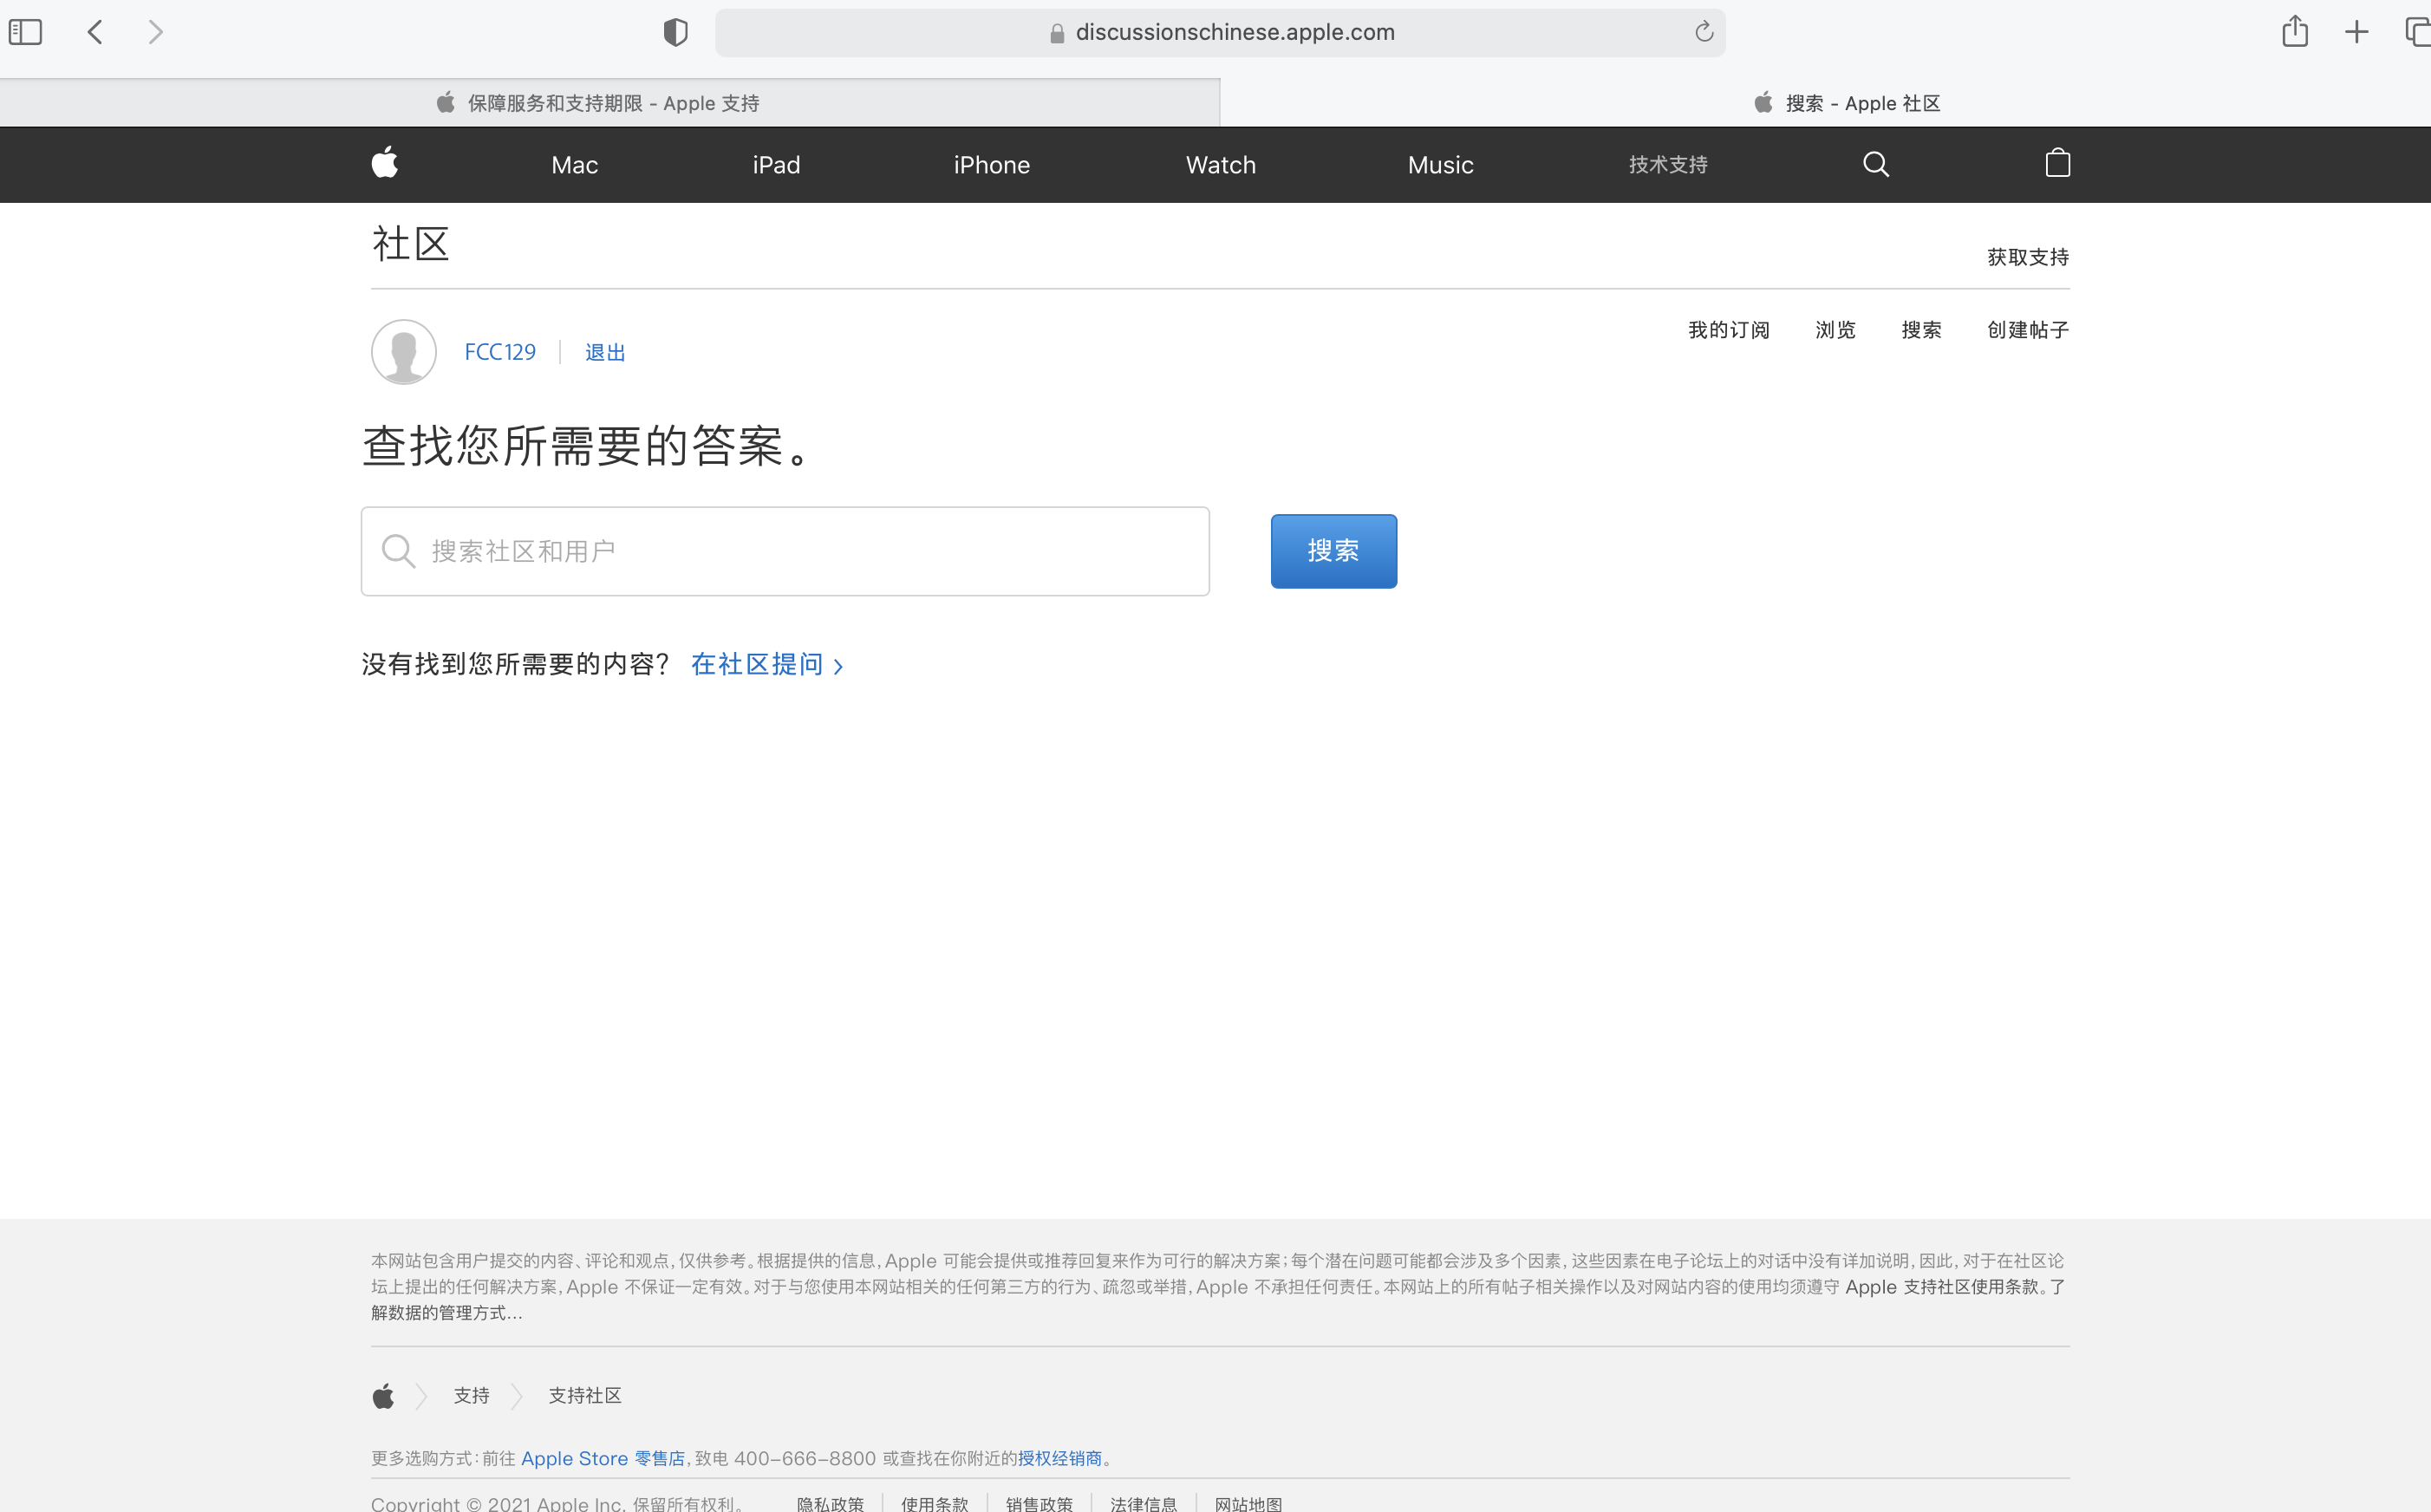The image size is (2431, 1512).
Task: Open the privacy shield report icon
Action: pyautogui.click(x=676, y=32)
